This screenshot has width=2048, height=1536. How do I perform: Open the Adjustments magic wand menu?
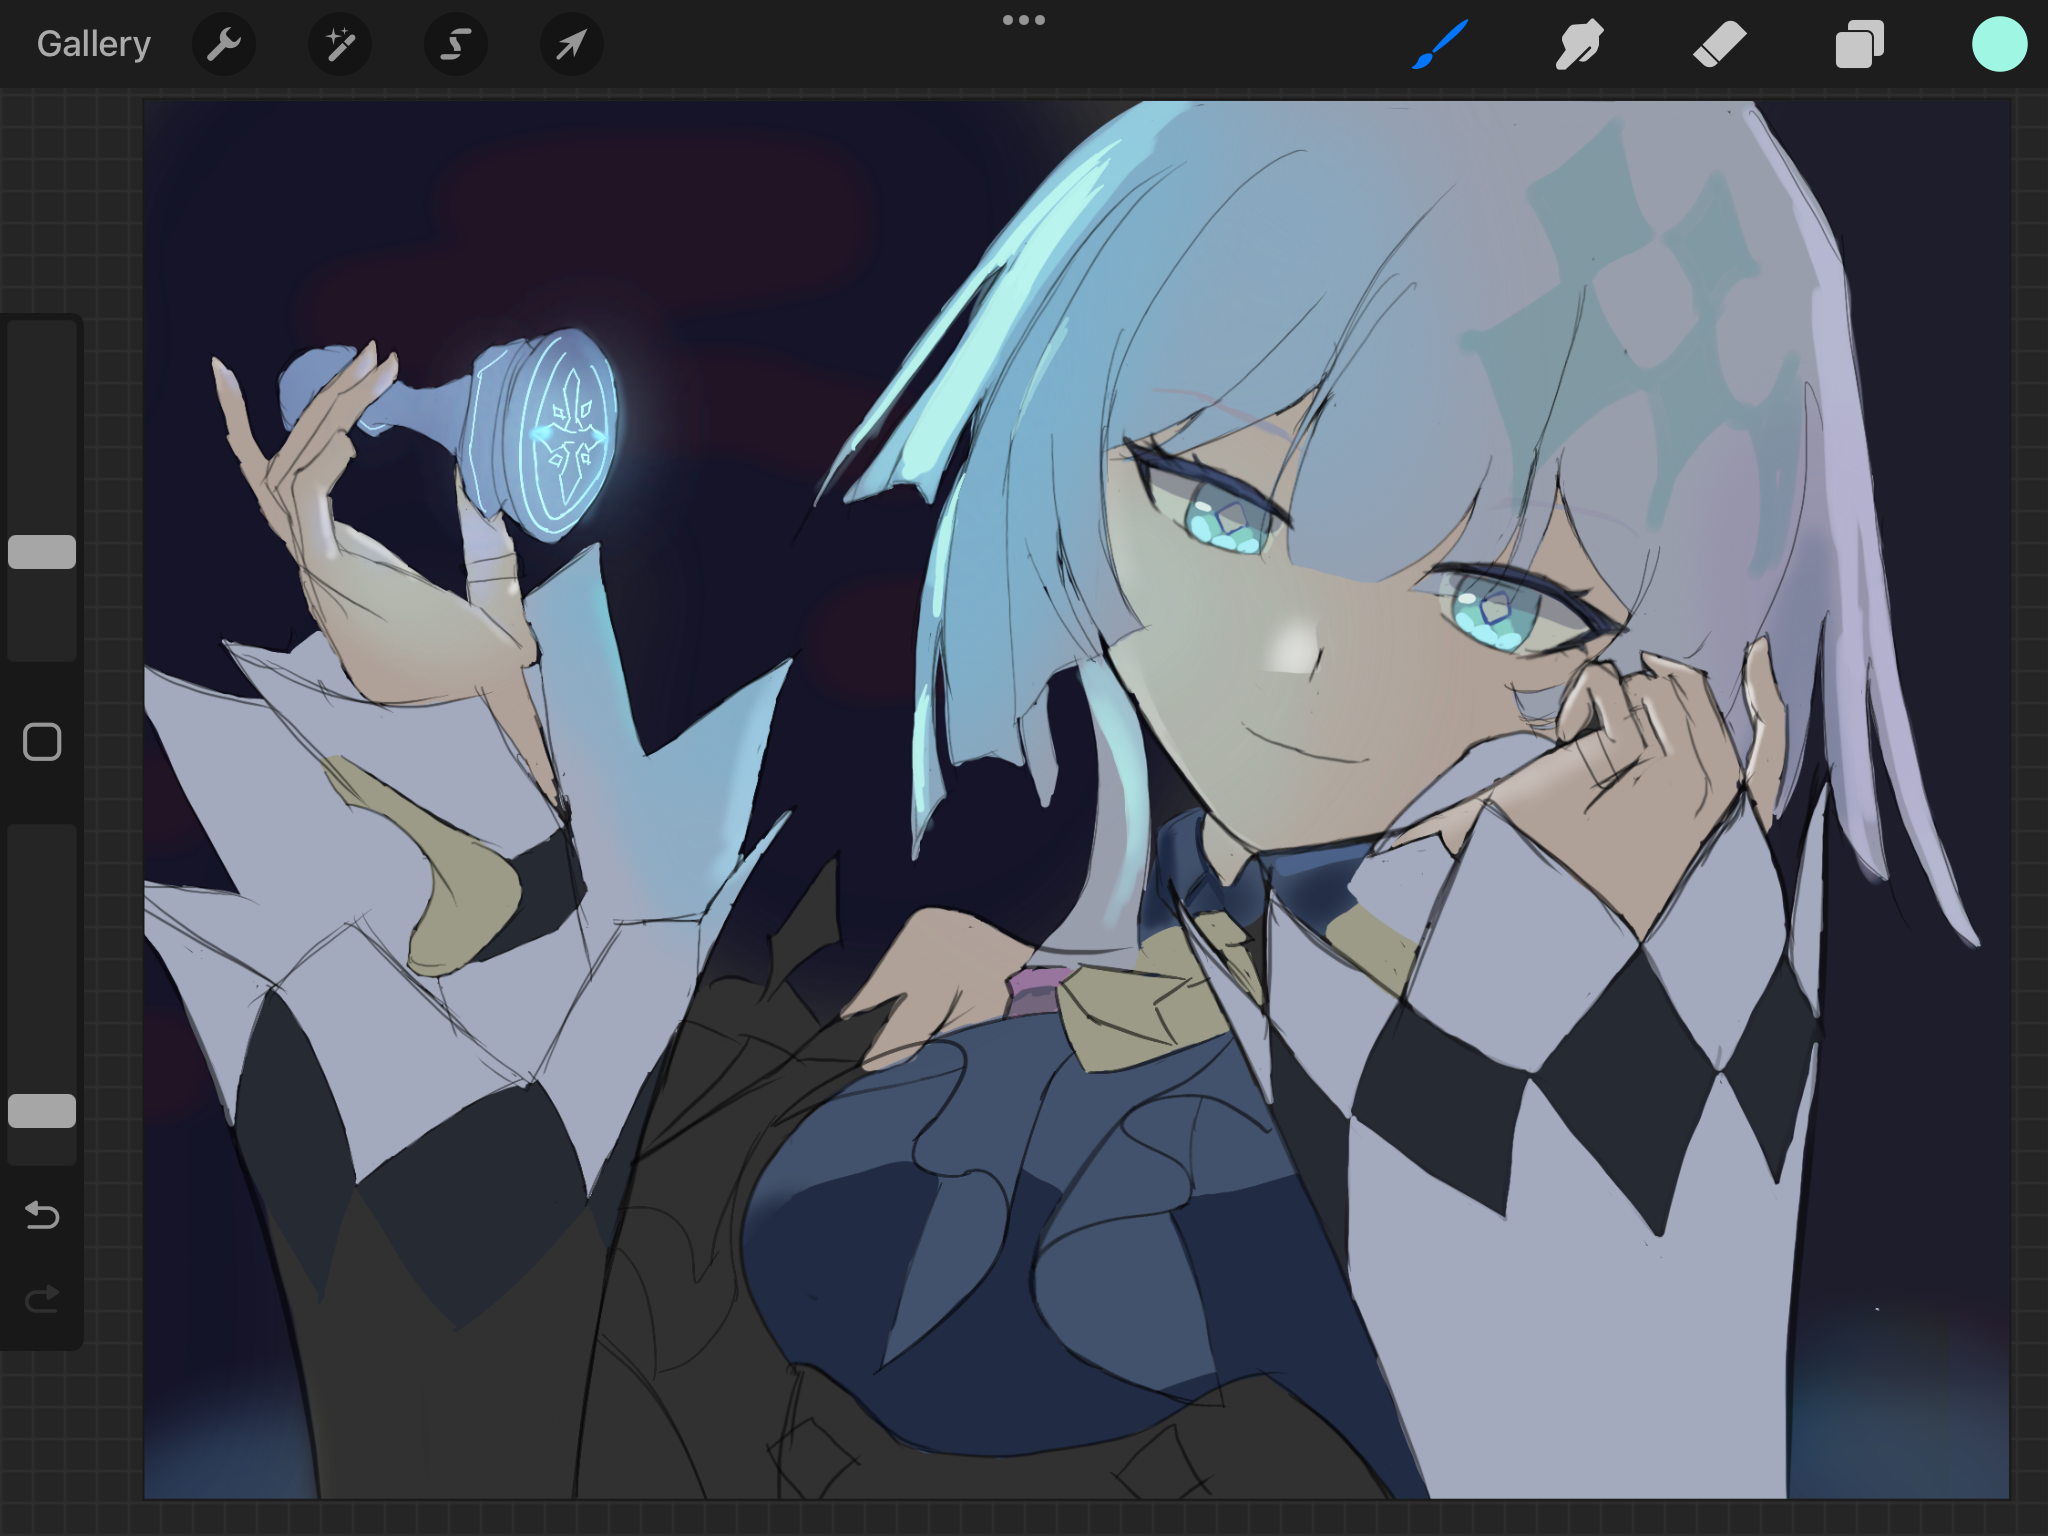340,44
